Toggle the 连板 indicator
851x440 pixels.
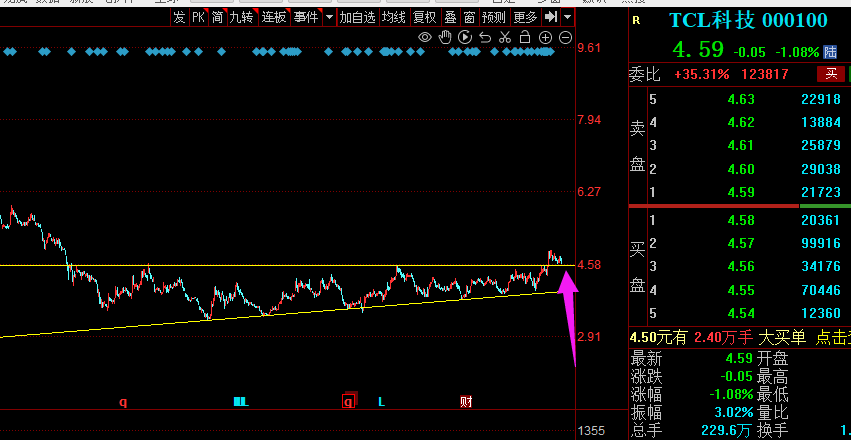pyautogui.click(x=274, y=17)
